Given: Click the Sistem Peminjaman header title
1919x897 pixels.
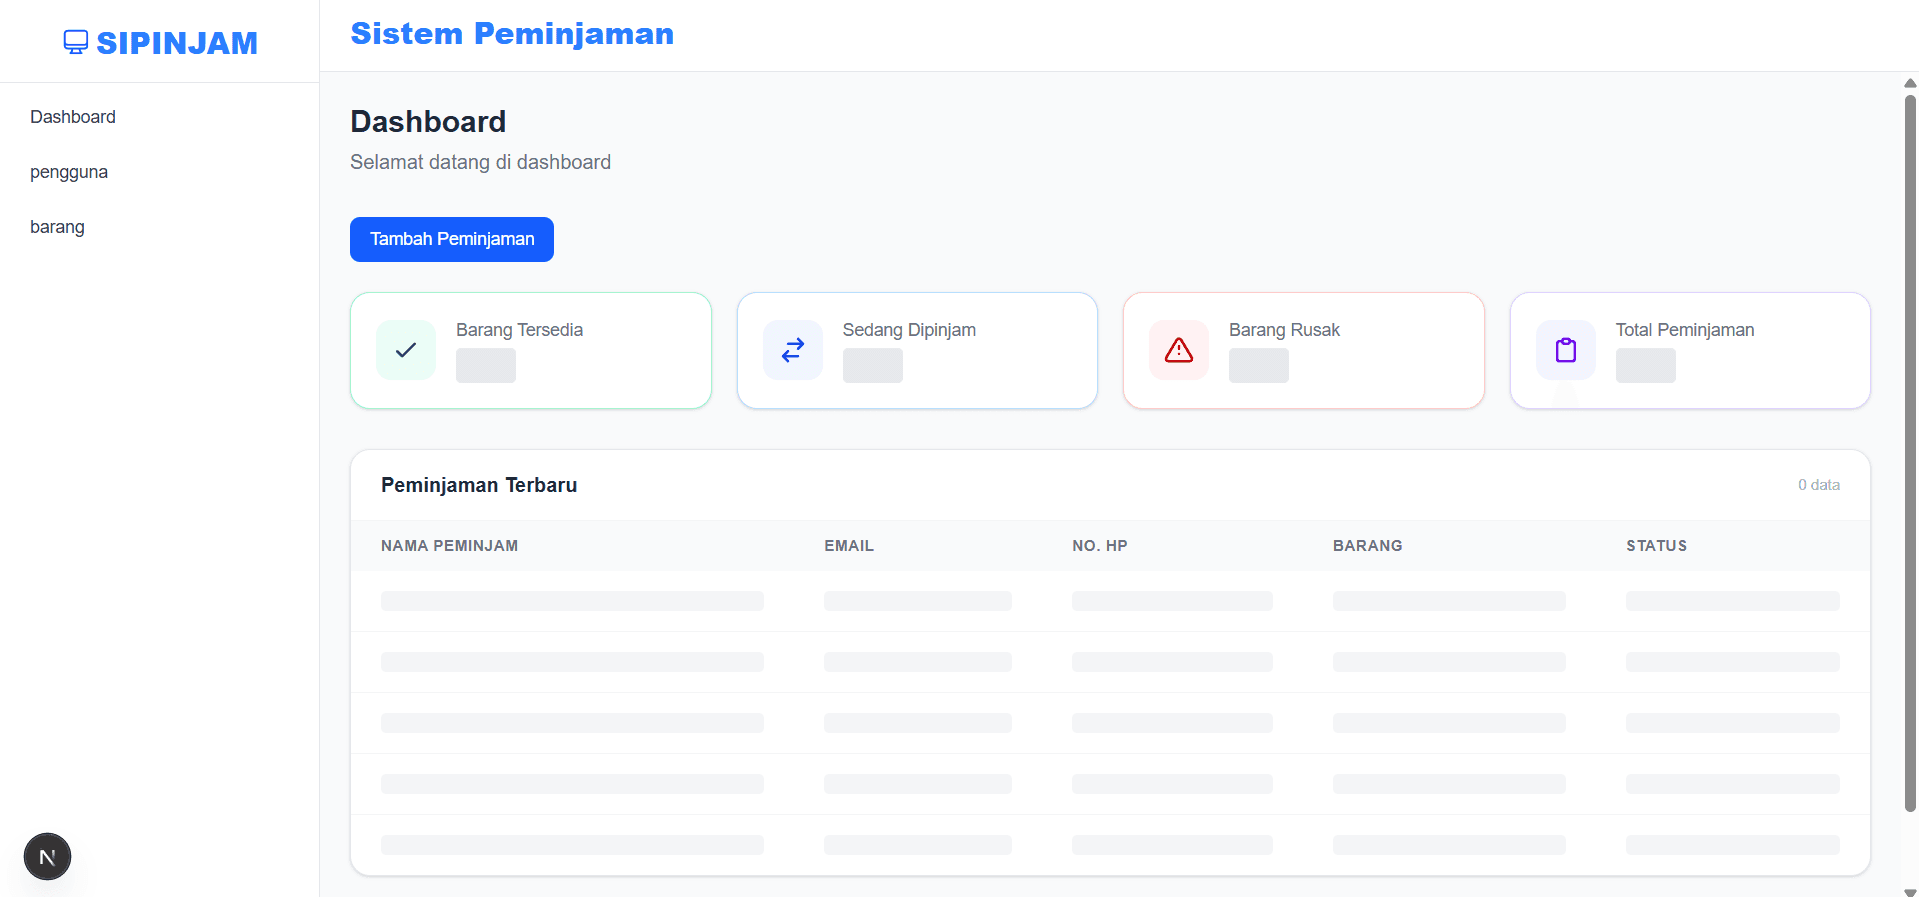Looking at the screenshot, I should pyautogui.click(x=512, y=34).
